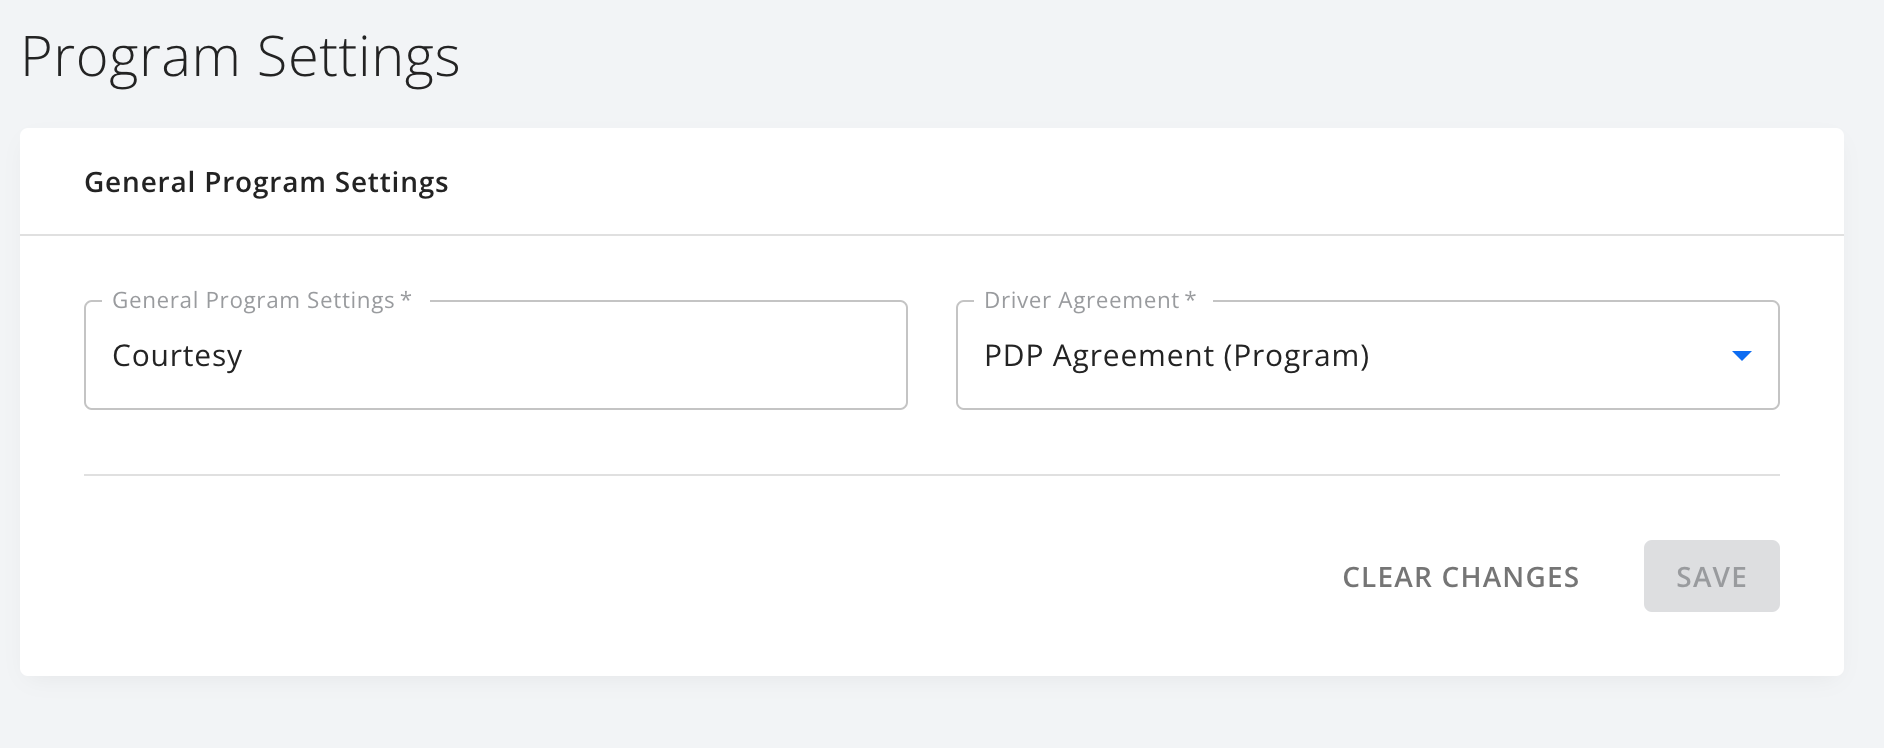Screen dimensions: 1884x748
Task: Click the disabled SAVE button
Action: pos(1710,576)
